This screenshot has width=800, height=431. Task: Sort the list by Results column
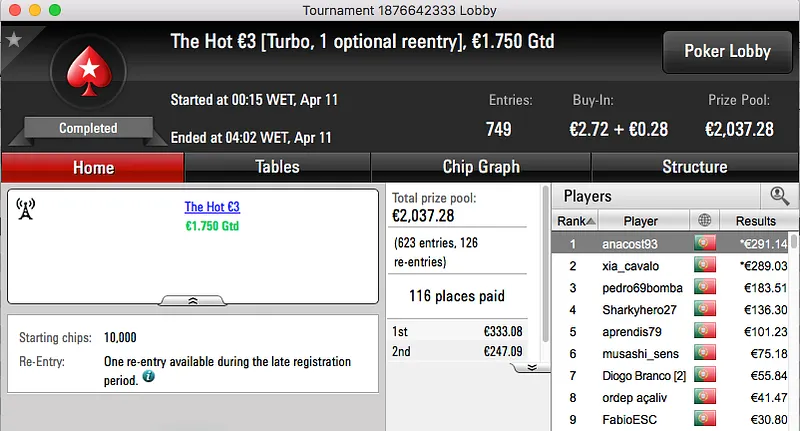click(755, 220)
